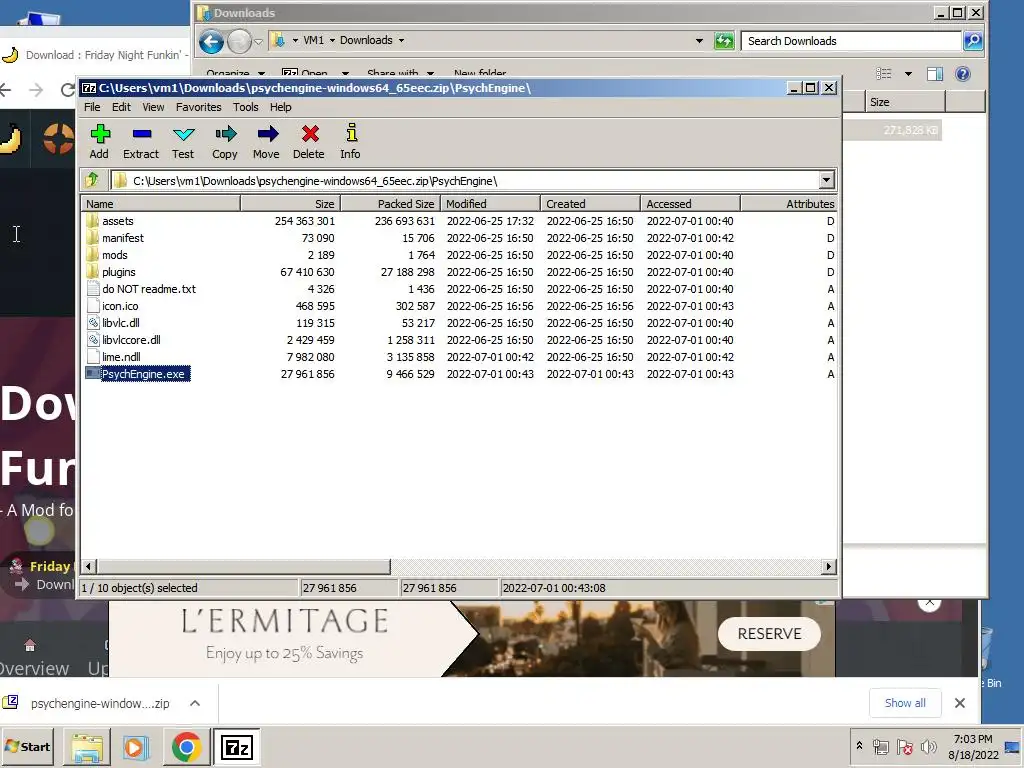Open the Edit menu in 7-Zip
The image size is (1024, 768).
pos(121,107)
